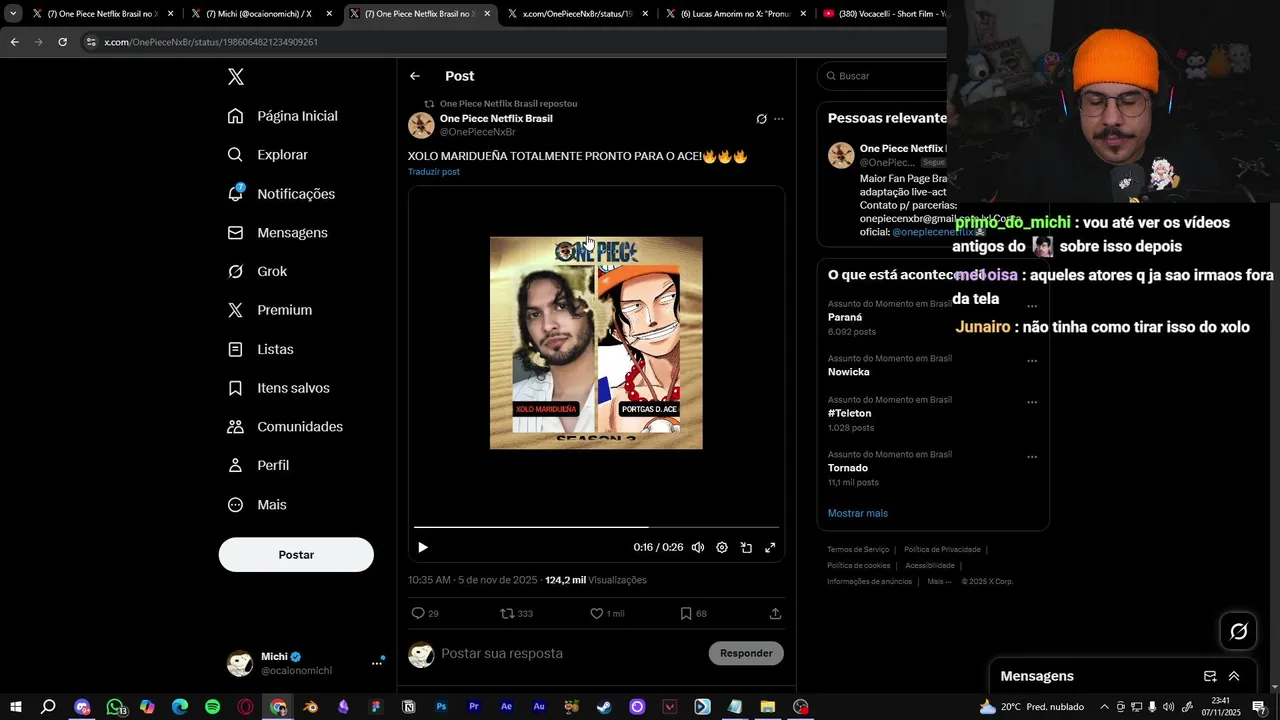1280x720 pixels.
Task: Open video settings gear
Action: click(722, 548)
